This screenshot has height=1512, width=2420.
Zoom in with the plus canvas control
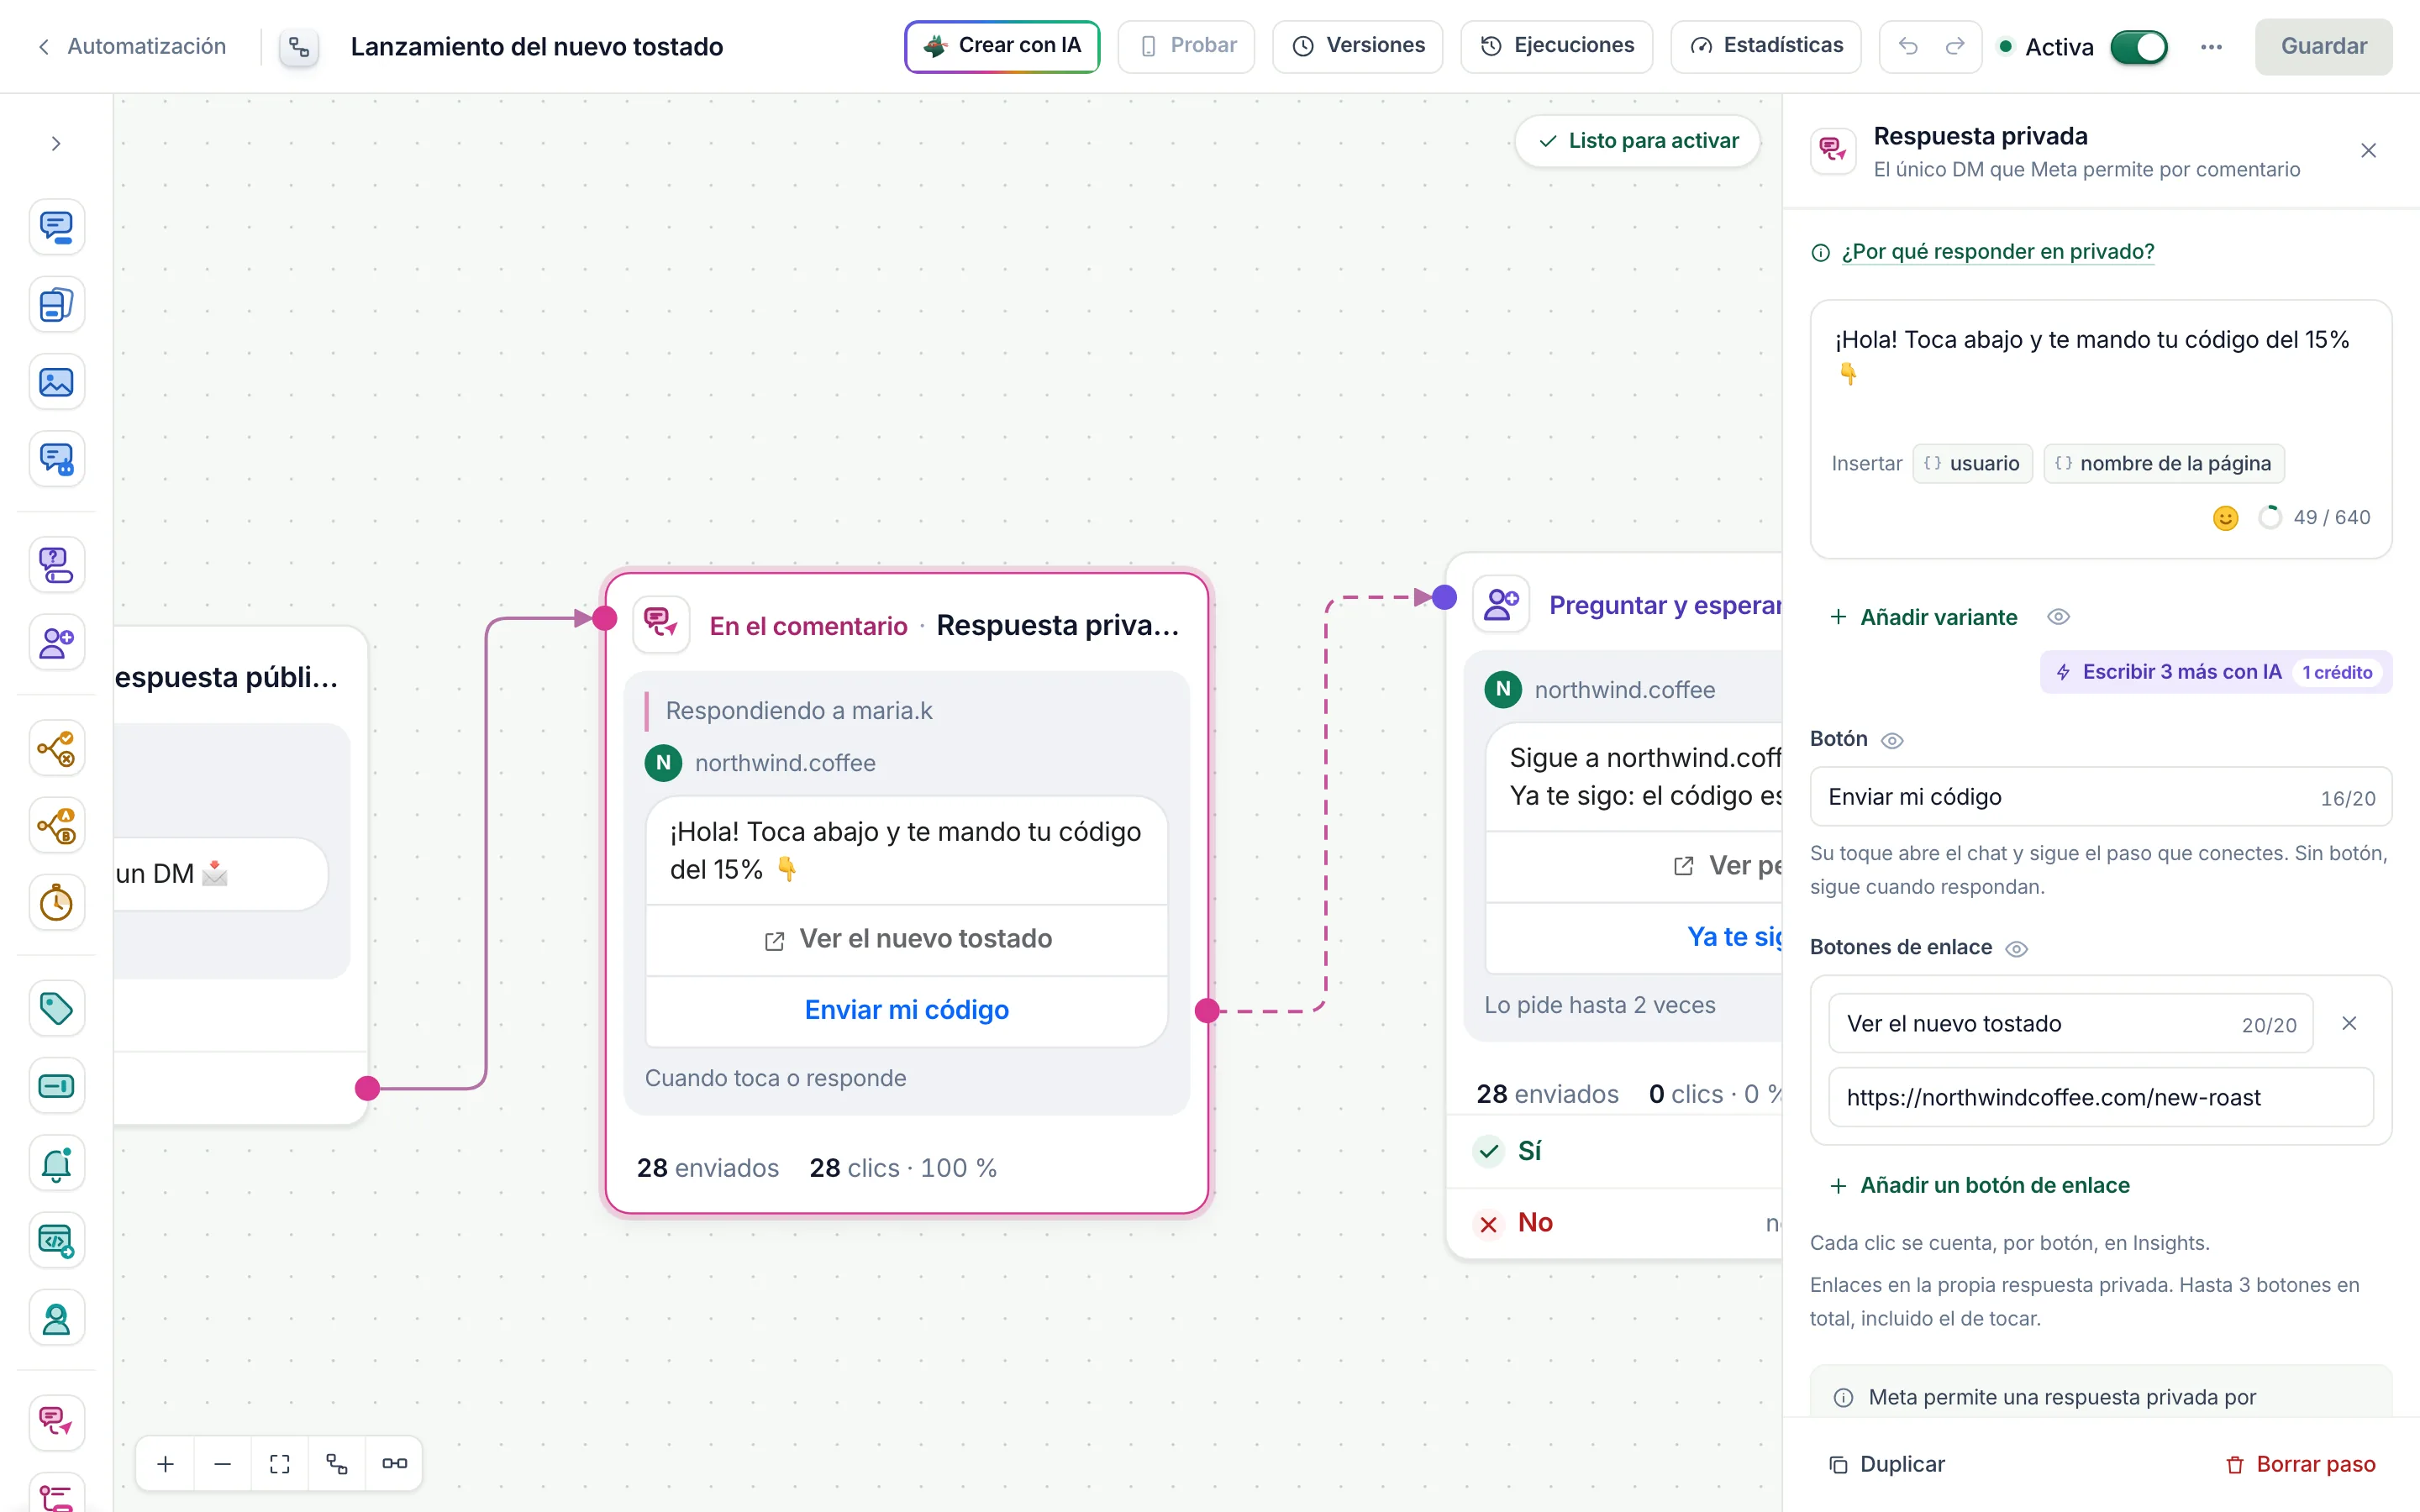[166, 1464]
